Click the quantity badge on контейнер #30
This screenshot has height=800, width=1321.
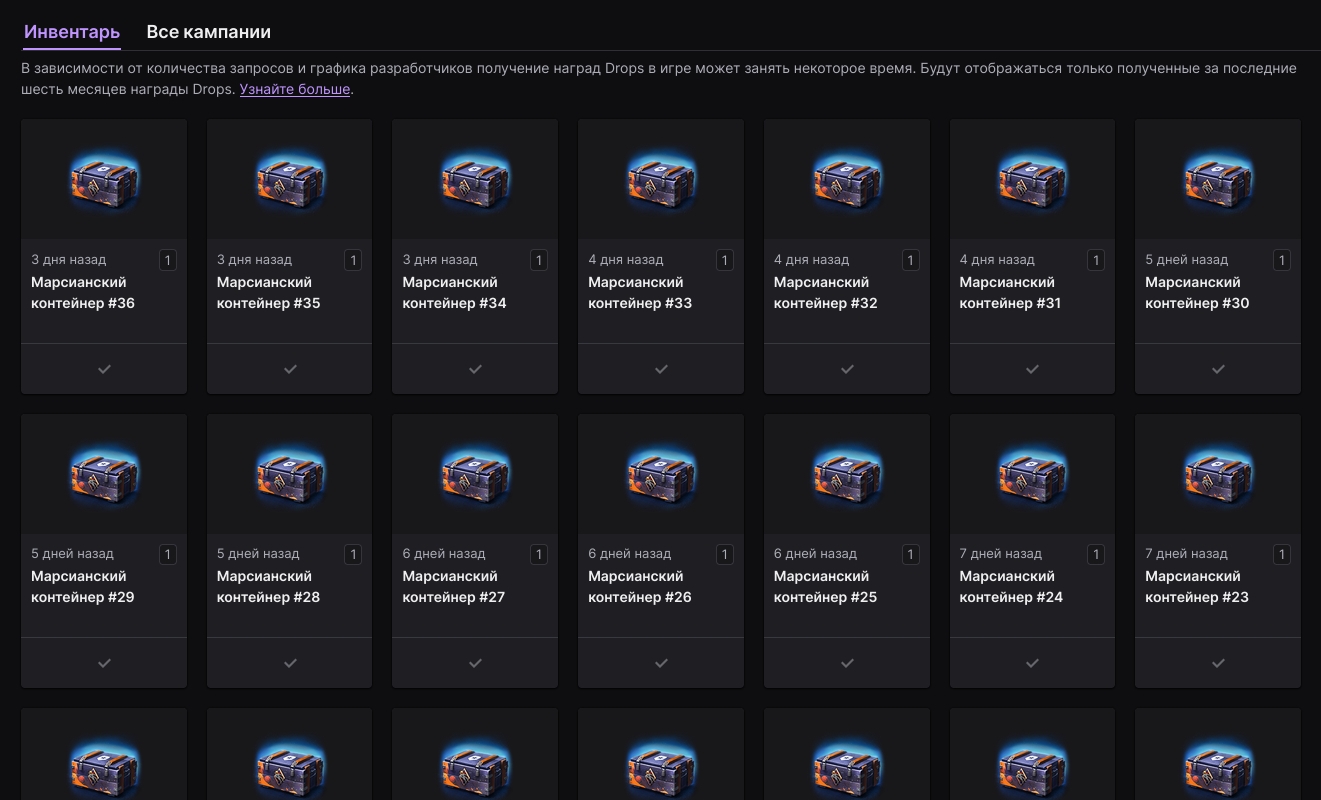tap(1282, 260)
